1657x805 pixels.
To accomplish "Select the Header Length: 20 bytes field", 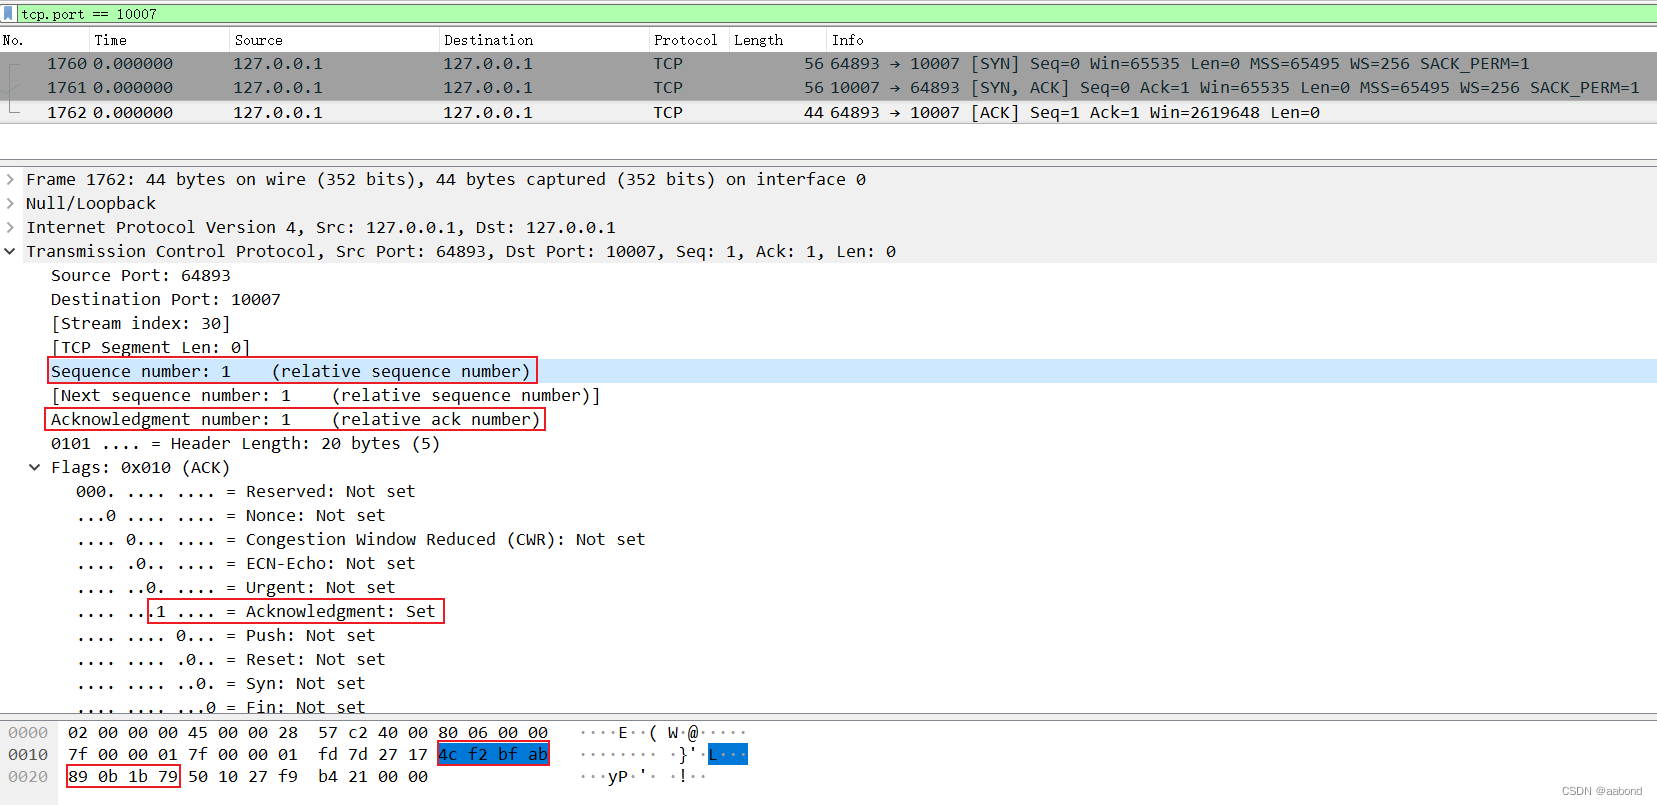I will tap(245, 444).
